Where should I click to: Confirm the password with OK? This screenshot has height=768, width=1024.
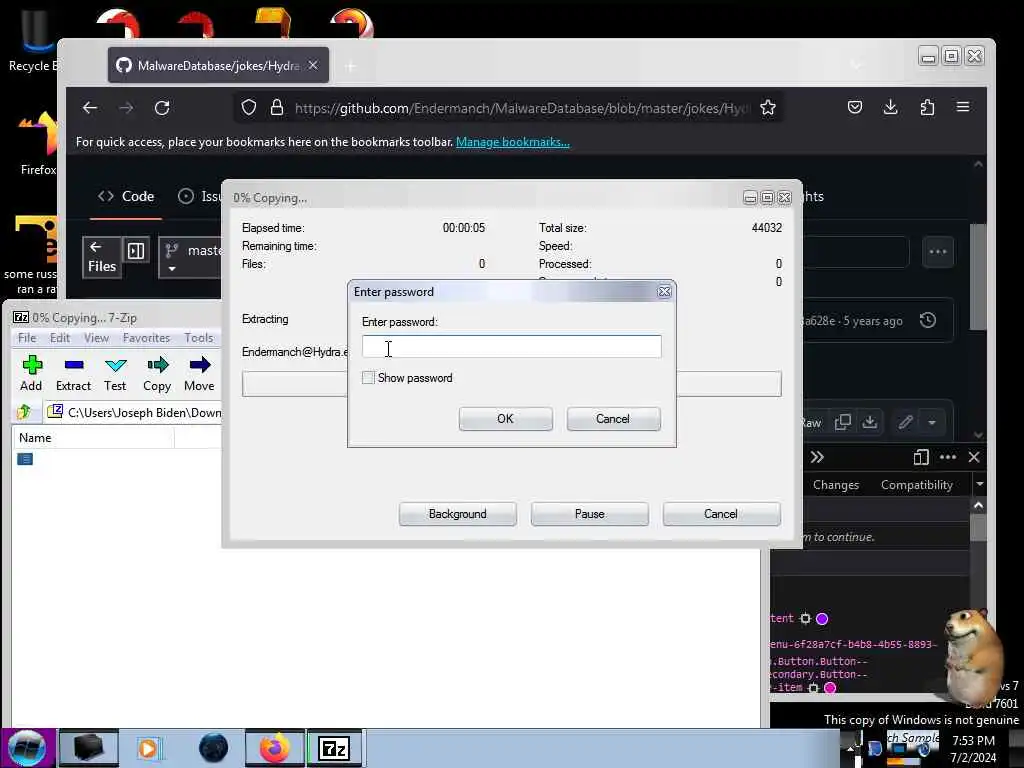pos(505,419)
